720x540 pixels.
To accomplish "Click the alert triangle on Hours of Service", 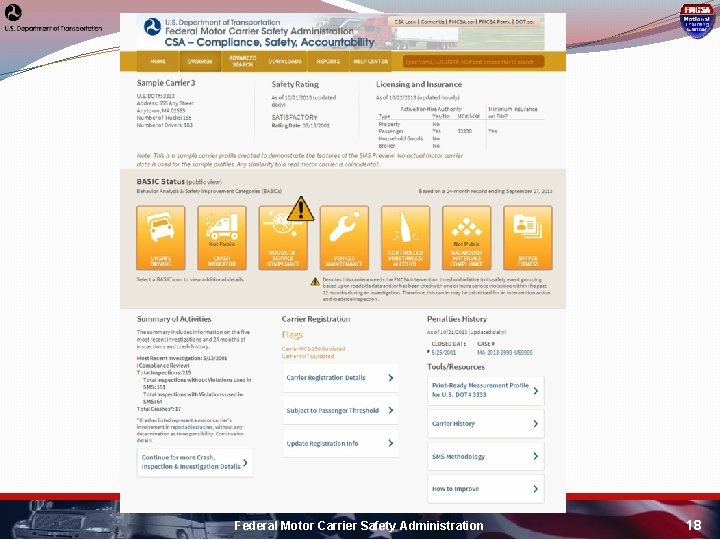I will click(301, 209).
